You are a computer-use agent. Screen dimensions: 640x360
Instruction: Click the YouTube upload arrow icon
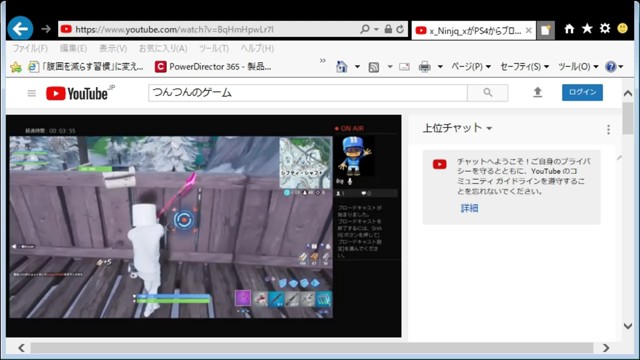point(538,93)
